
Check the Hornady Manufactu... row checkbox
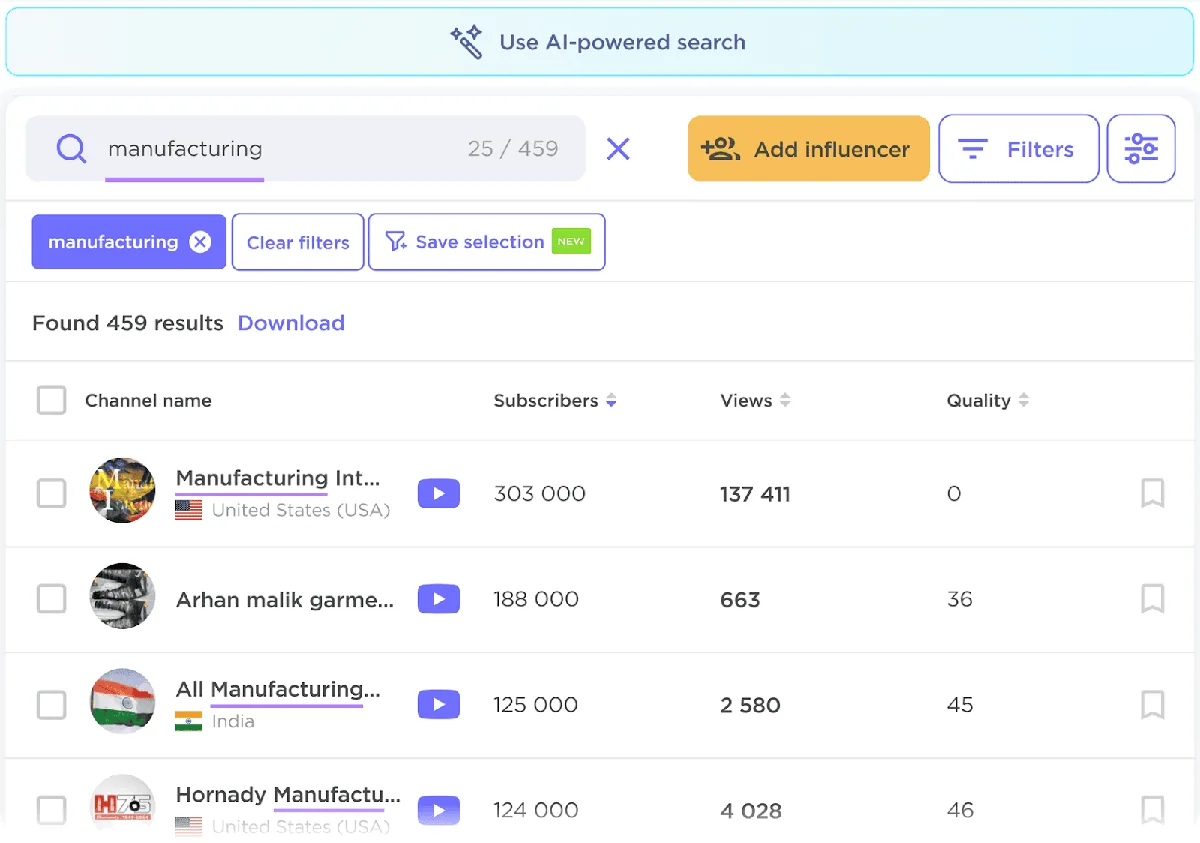click(x=51, y=810)
